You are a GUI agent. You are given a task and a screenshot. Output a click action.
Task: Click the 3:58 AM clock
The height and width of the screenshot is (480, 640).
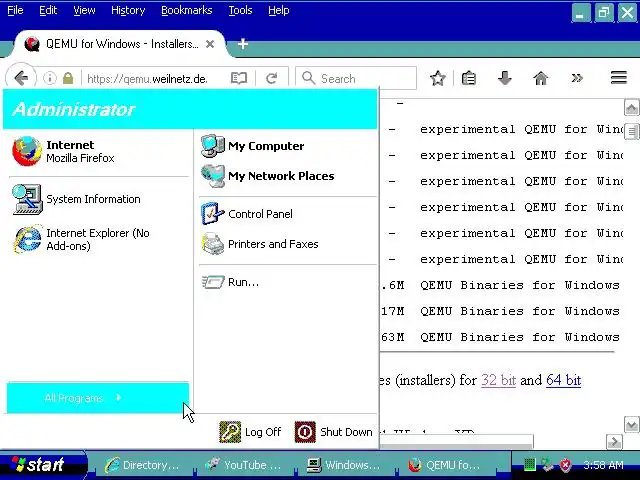click(x=603, y=465)
